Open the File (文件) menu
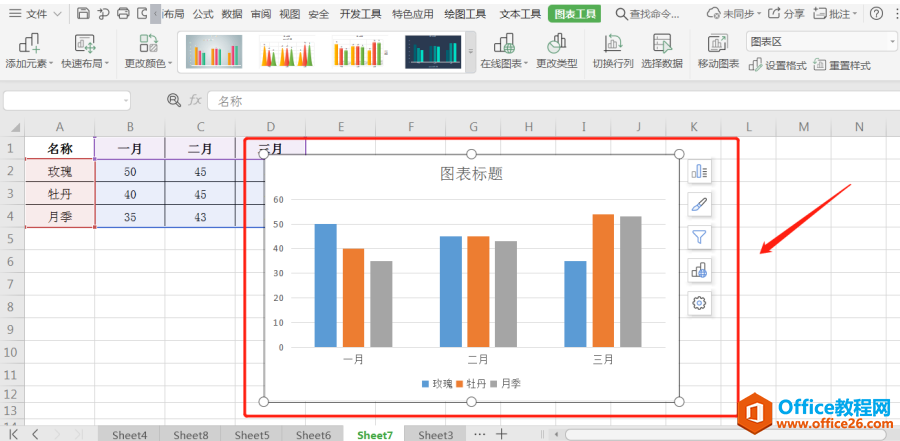This screenshot has width=900, height=441. 29,14
